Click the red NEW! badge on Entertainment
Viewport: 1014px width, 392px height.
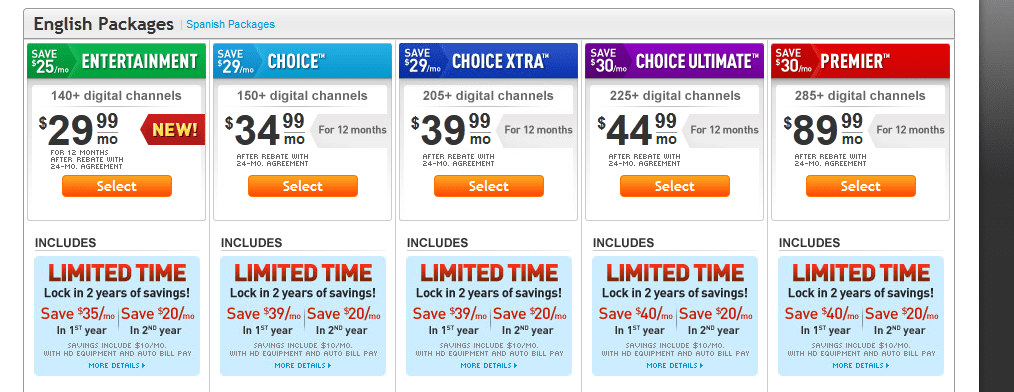[x=173, y=129]
